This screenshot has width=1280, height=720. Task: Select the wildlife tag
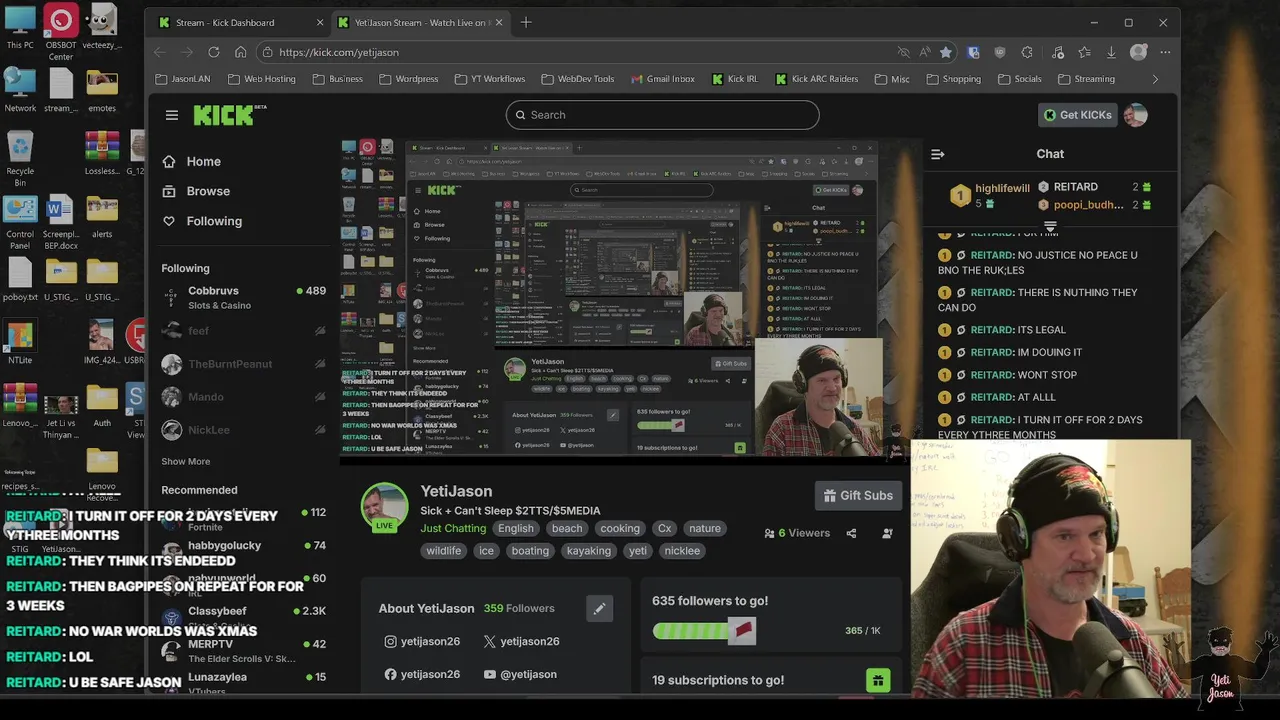click(x=443, y=550)
